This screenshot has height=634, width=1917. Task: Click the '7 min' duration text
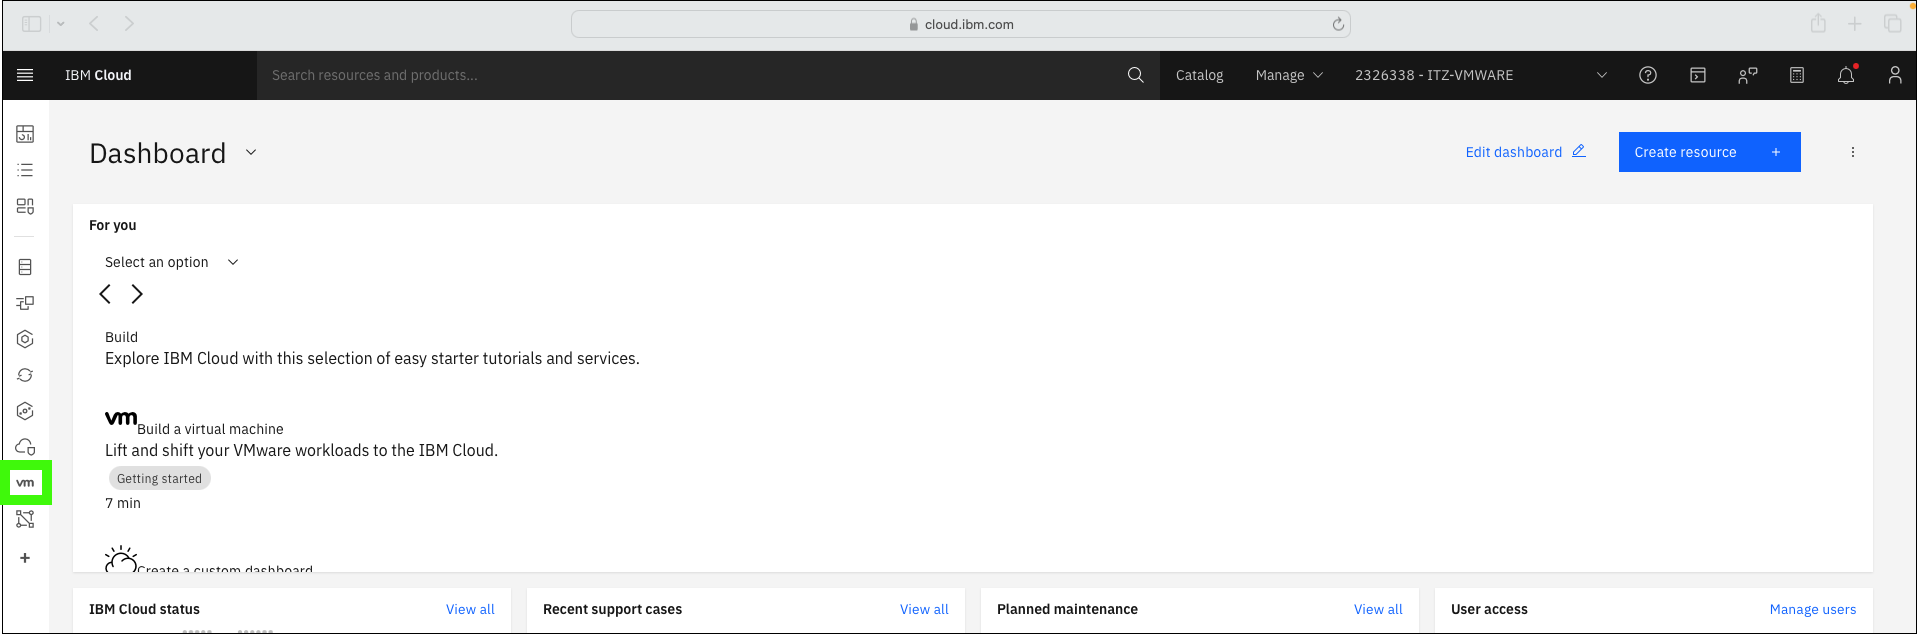(123, 503)
